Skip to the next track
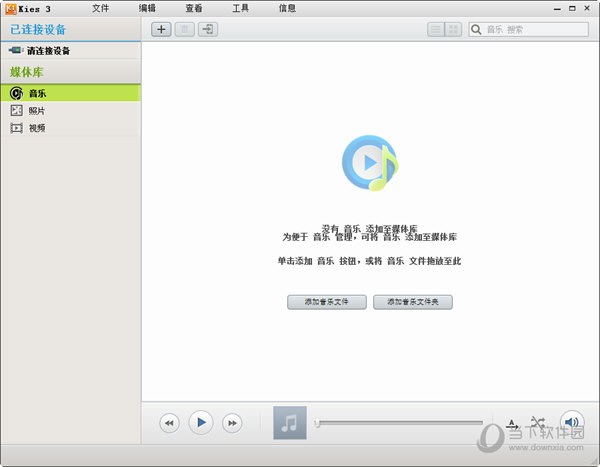The image size is (600, 467). pyautogui.click(x=232, y=423)
